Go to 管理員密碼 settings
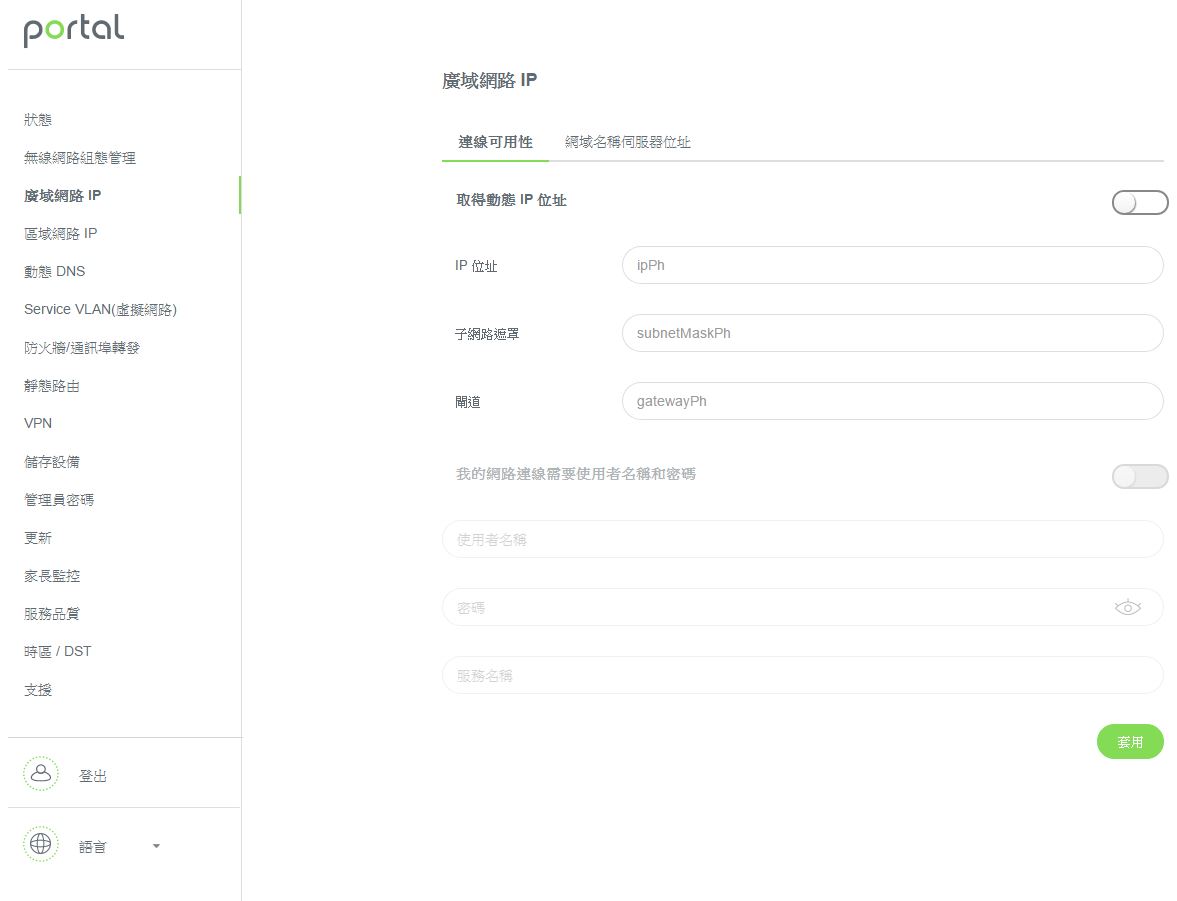Viewport: 1177px width, 901px height. click(x=59, y=500)
